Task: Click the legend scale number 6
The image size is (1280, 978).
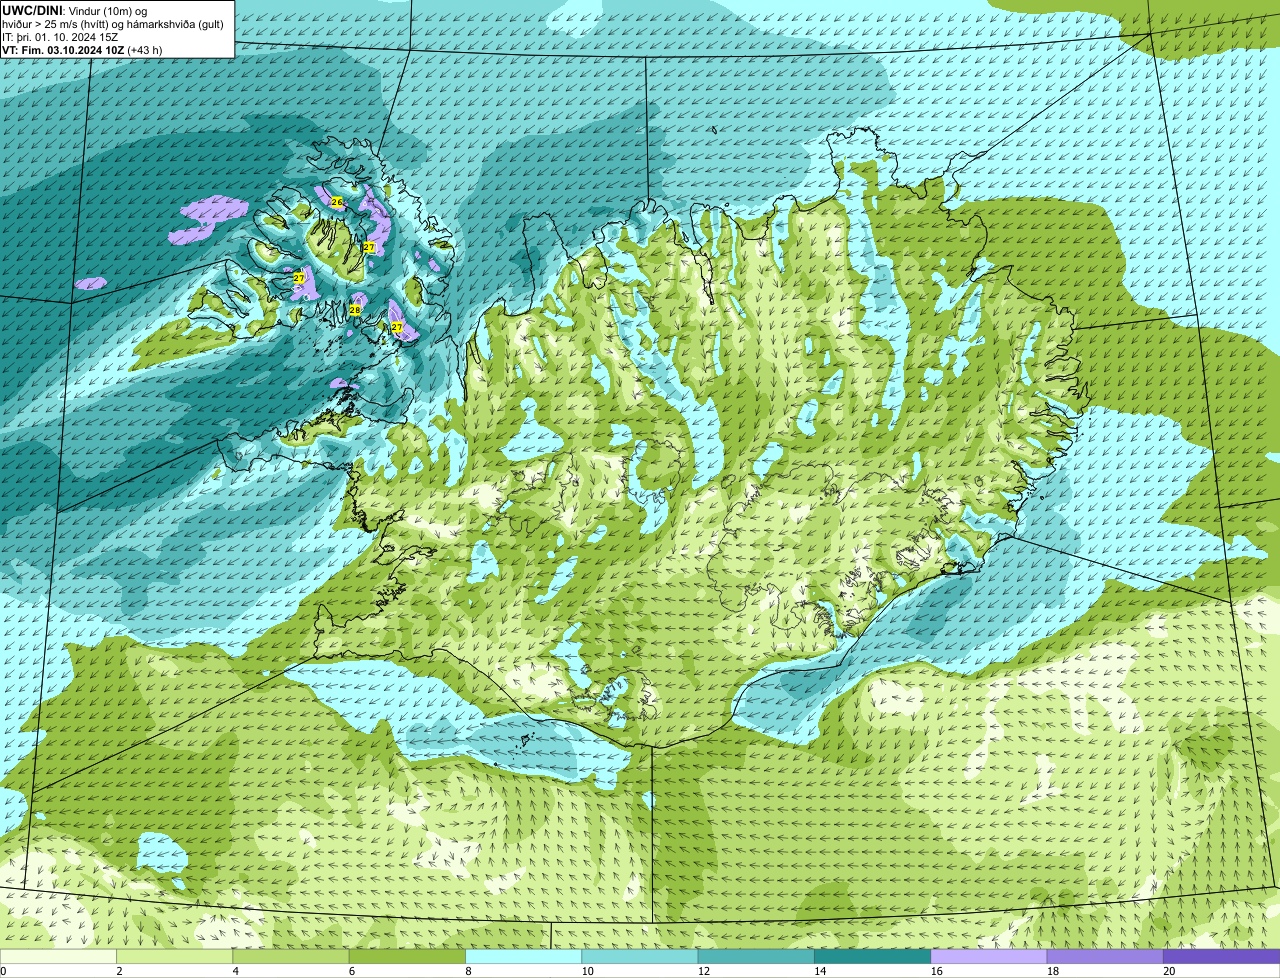Action: click(352, 971)
